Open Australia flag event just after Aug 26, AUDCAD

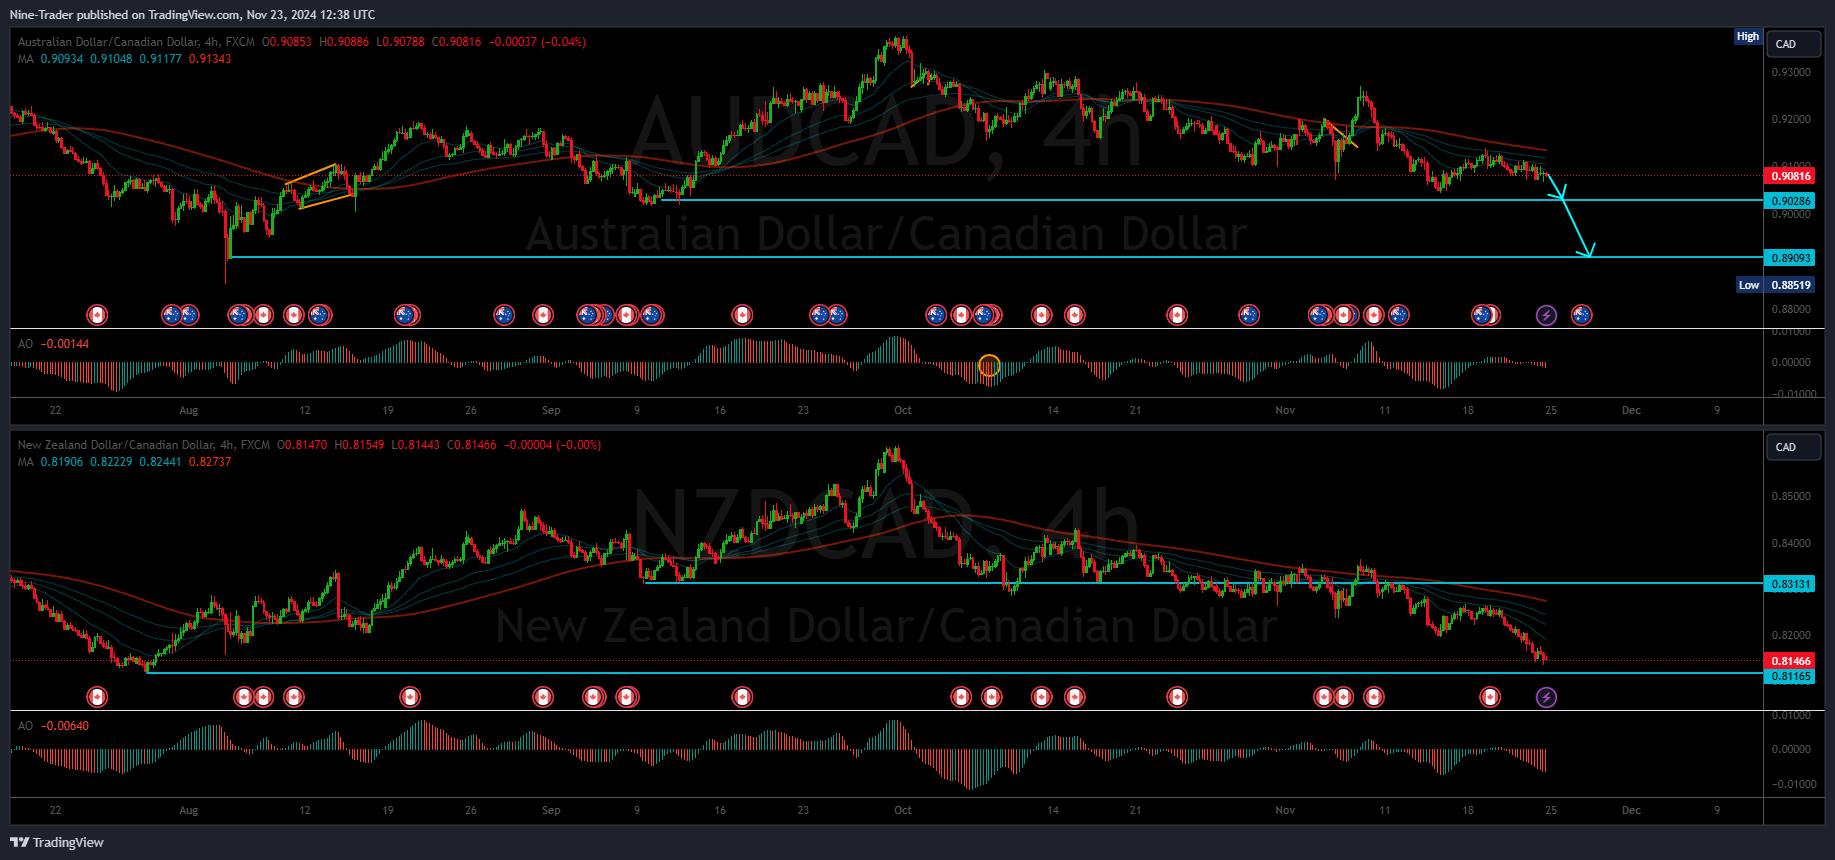pos(504,315)
